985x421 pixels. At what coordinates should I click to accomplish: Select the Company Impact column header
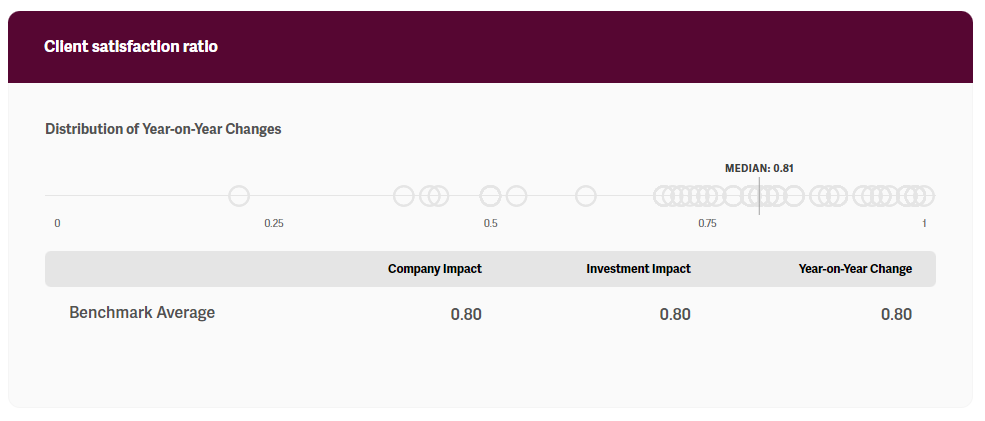point(435,269)
